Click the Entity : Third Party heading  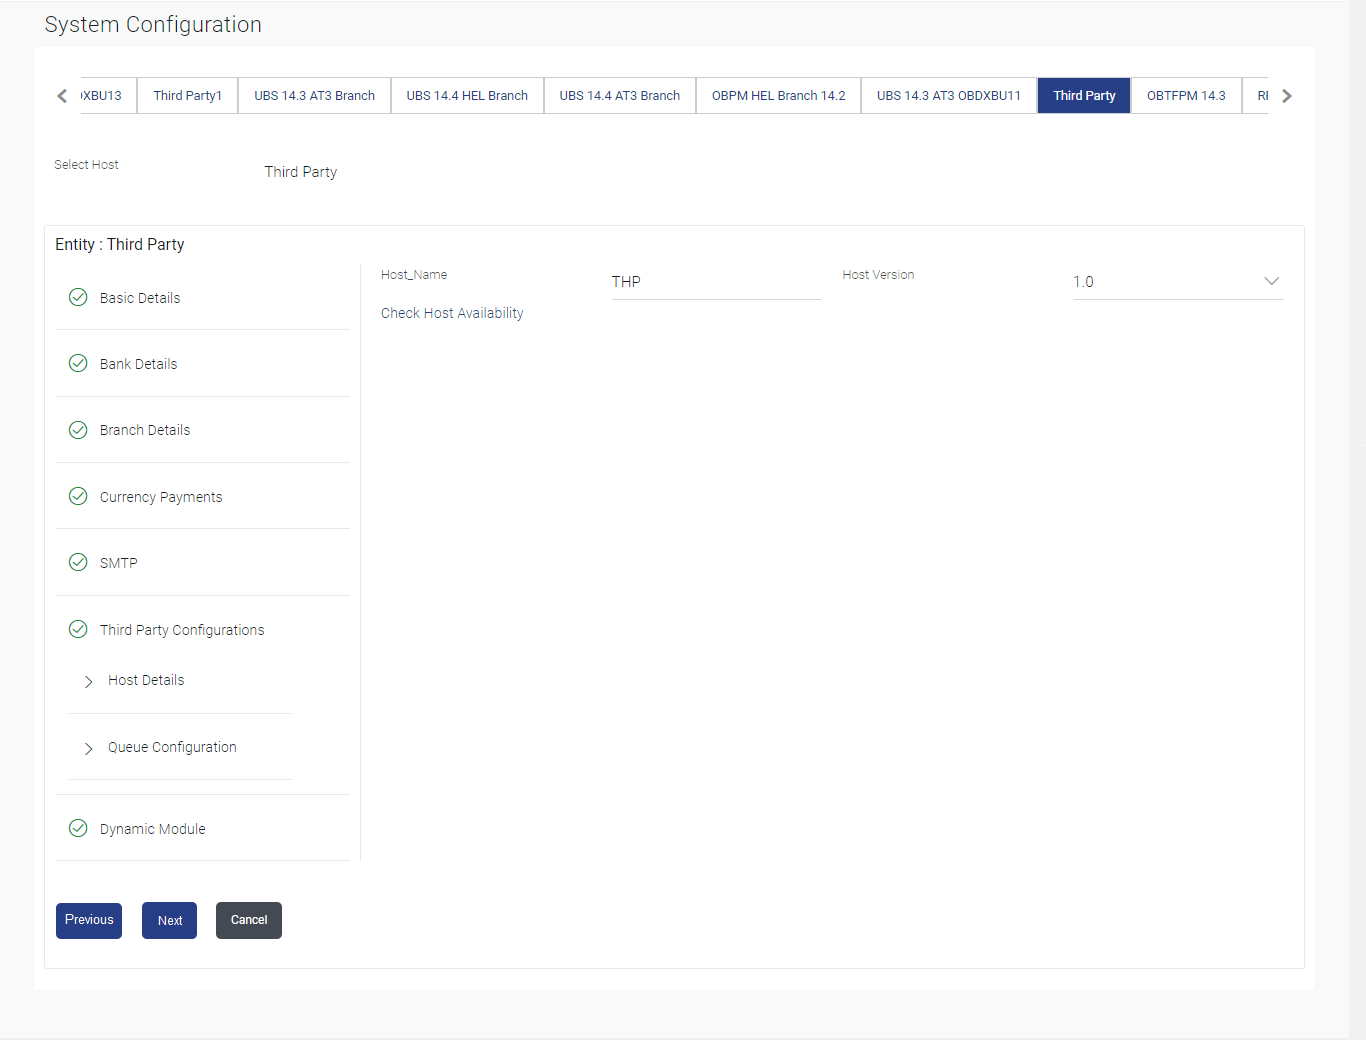coord(120,244)
